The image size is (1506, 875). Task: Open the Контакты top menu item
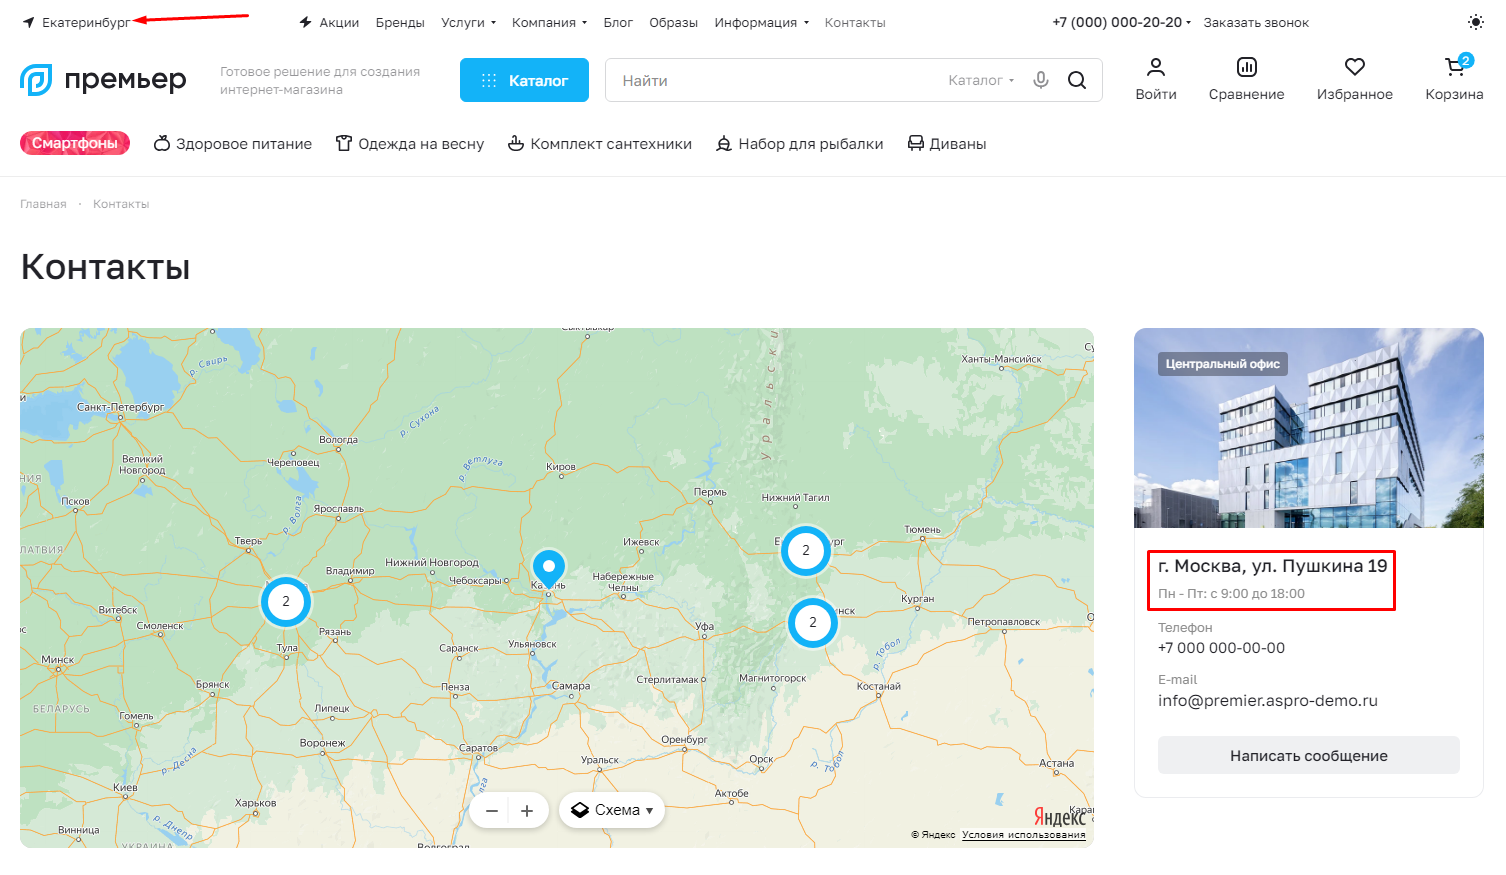855,23
